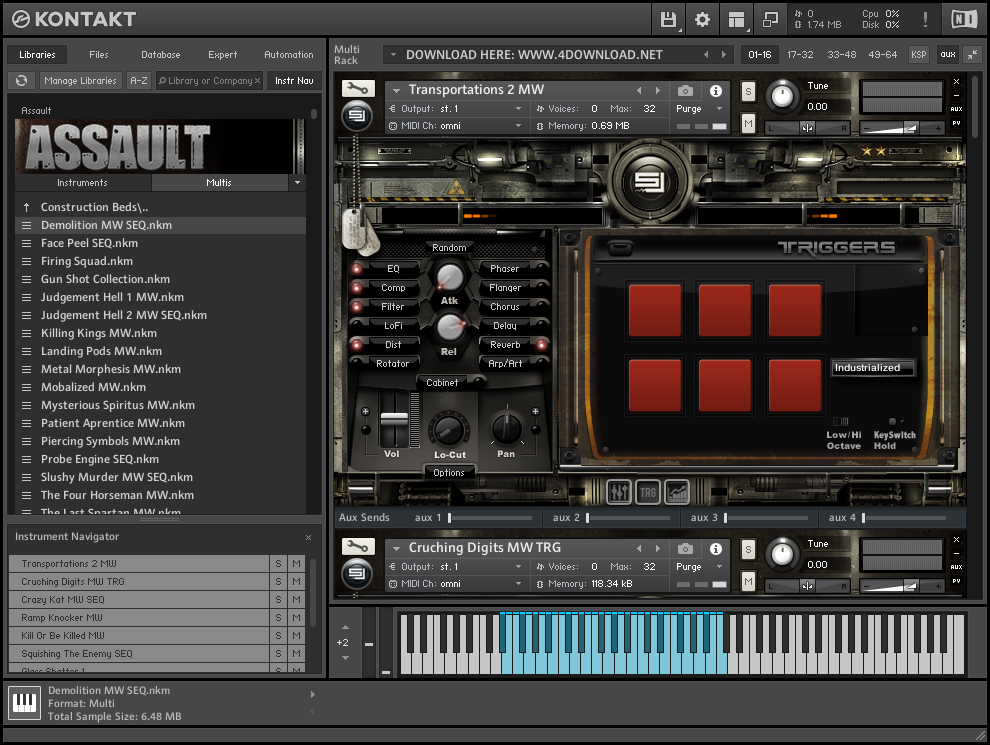Click next instrument arrow for Transportations 2 MW
Screen dimensions: 990x745
click(x=658, y=90)
